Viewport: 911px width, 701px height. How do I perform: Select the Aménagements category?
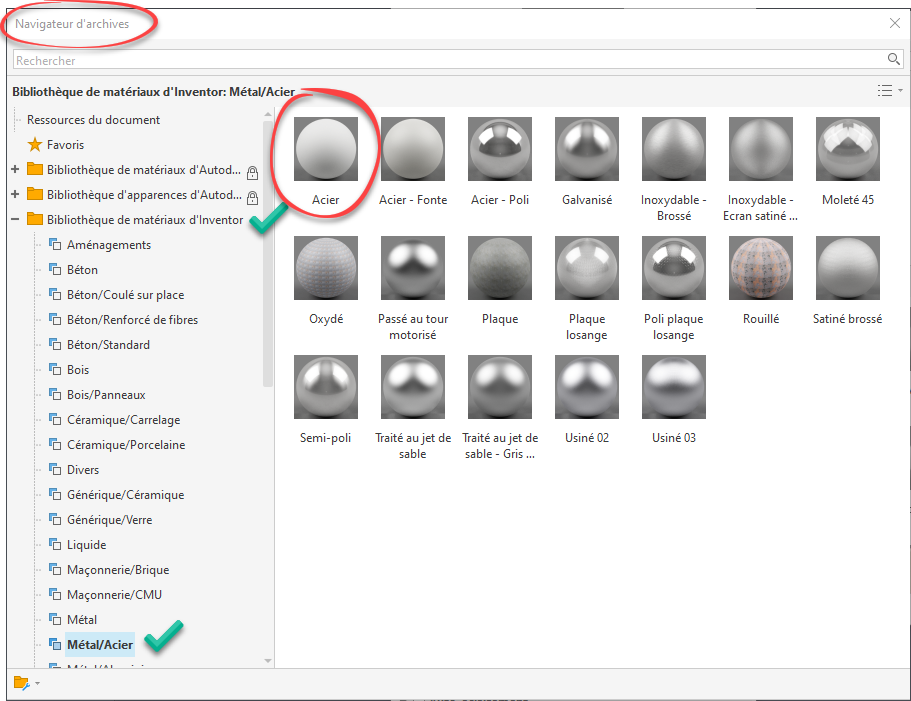(109, 245)
